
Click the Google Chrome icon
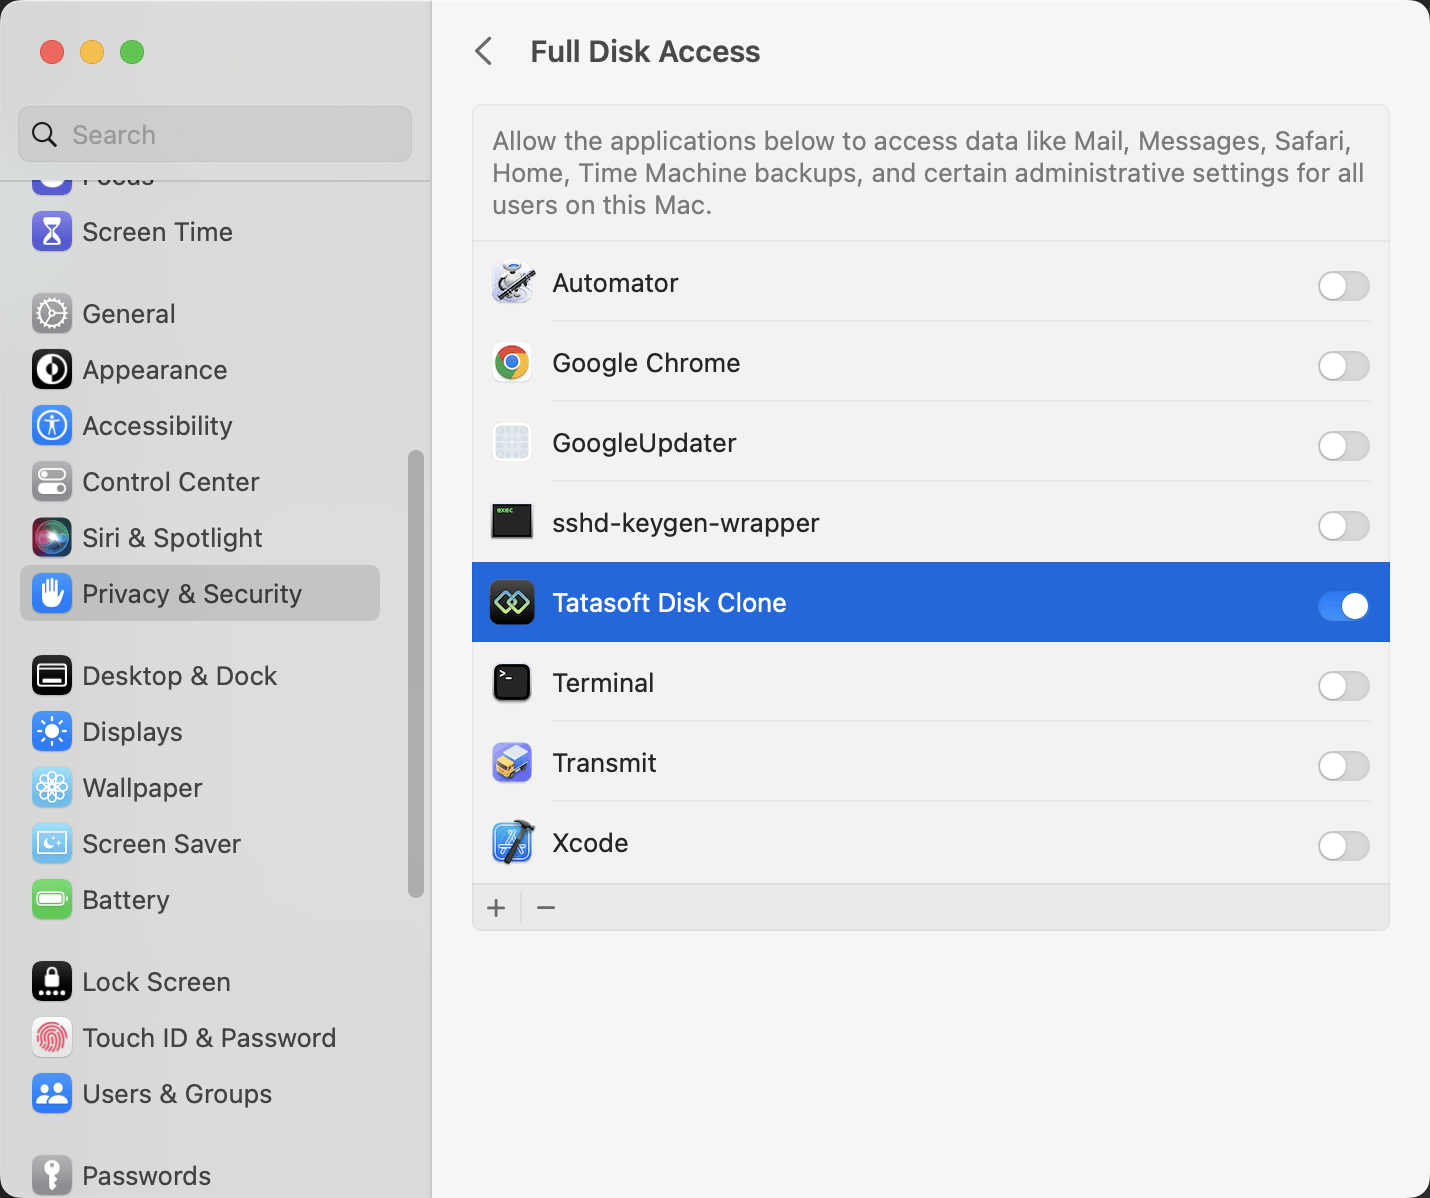512,363
